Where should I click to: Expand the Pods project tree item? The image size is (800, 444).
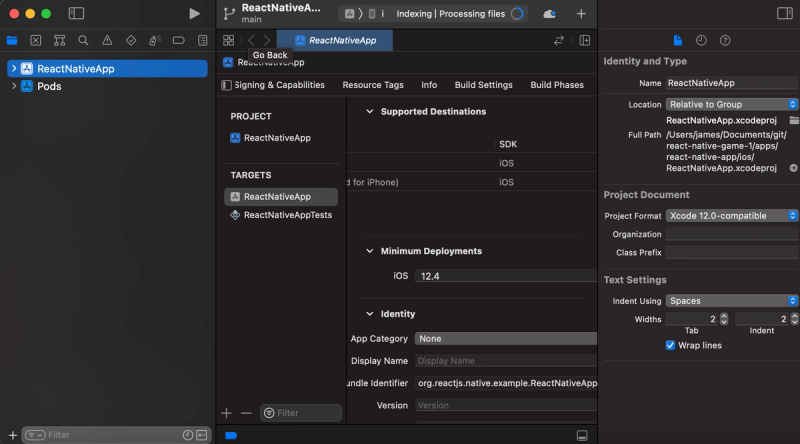coord(14,86)
